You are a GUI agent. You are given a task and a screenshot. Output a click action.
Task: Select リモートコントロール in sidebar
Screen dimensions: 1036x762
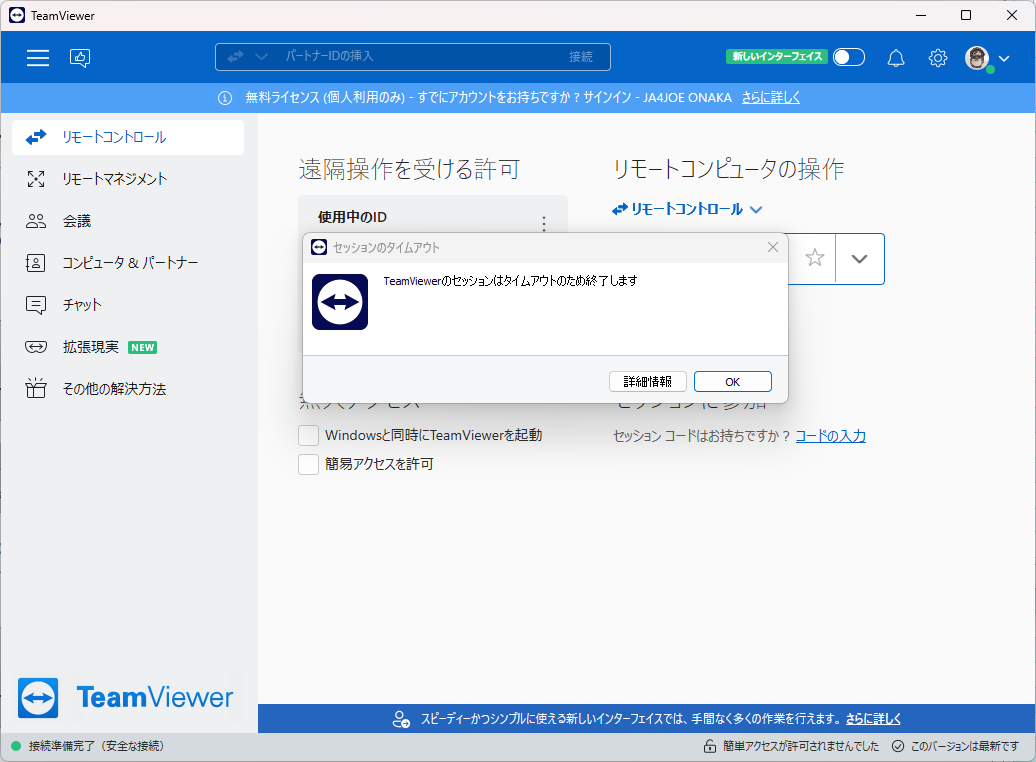click(x=128, y=137)
